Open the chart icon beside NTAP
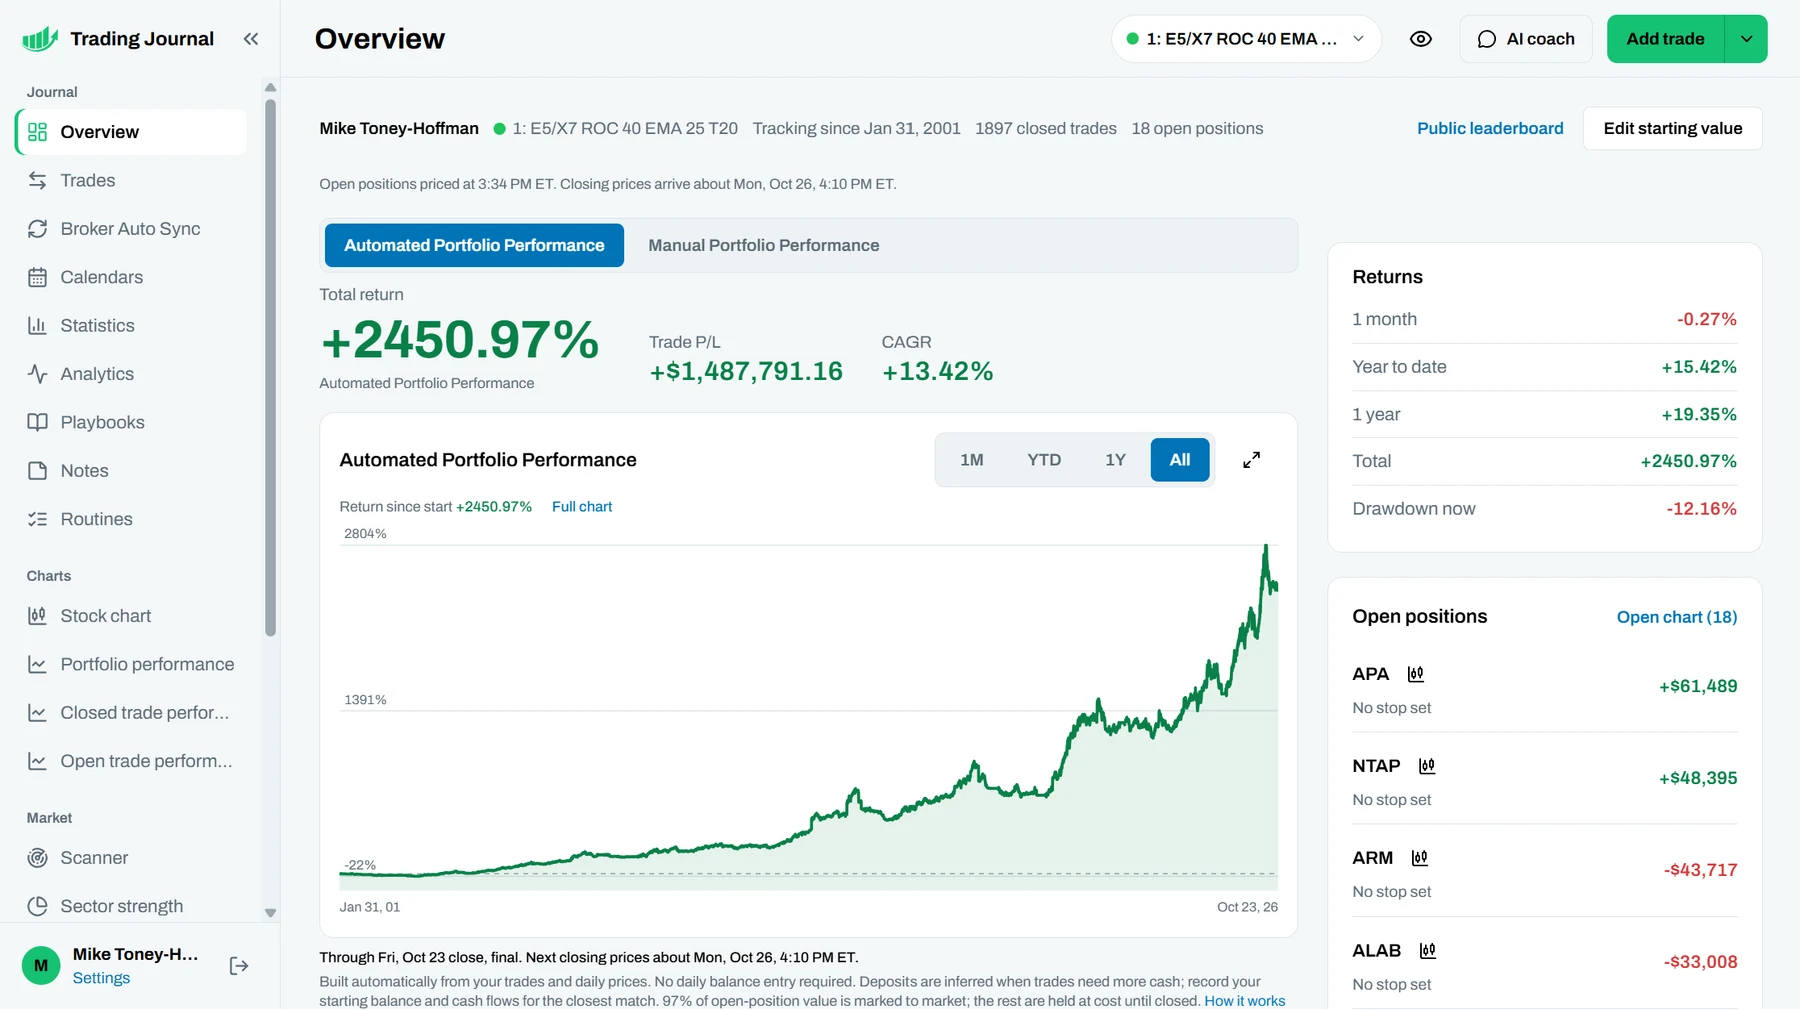 pos(1427,767)
